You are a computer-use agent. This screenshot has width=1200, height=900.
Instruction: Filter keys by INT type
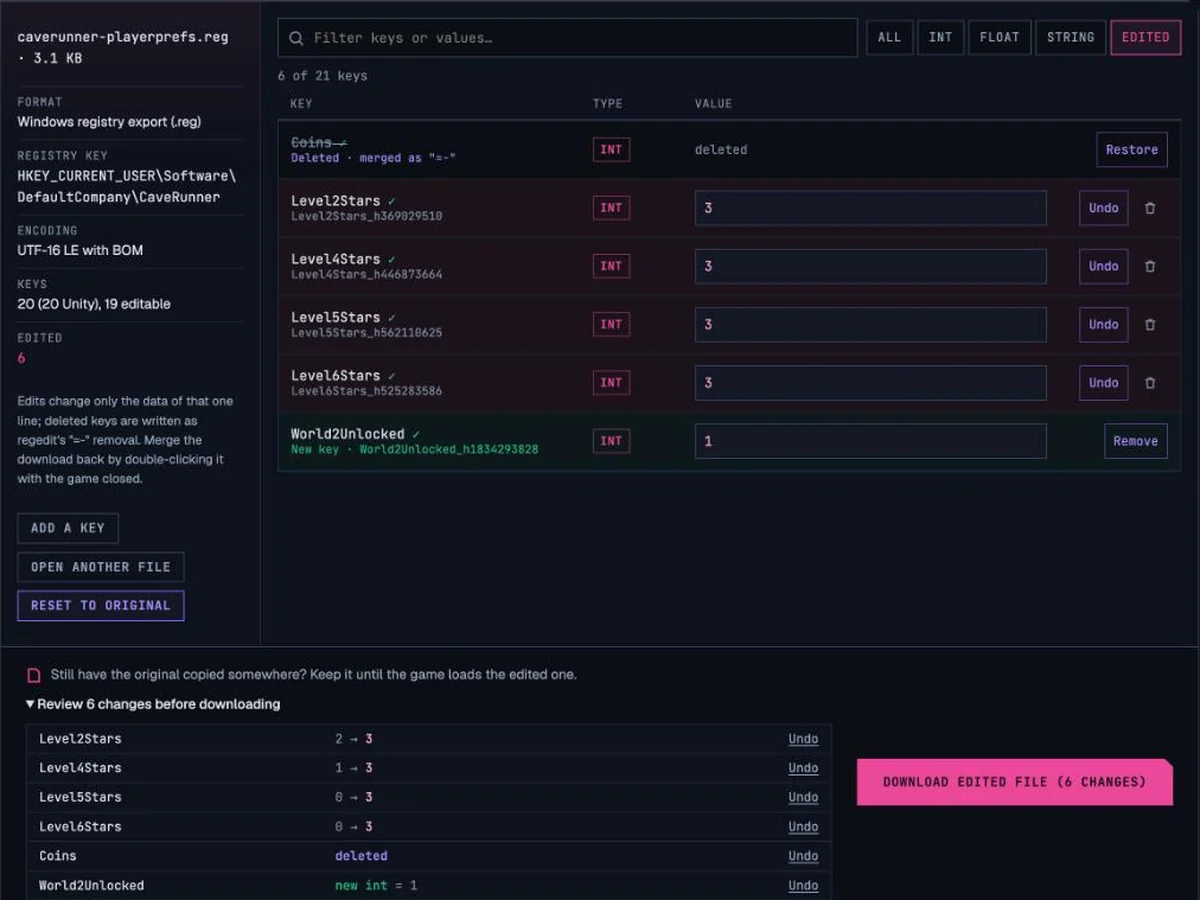(x=940, y=37)
